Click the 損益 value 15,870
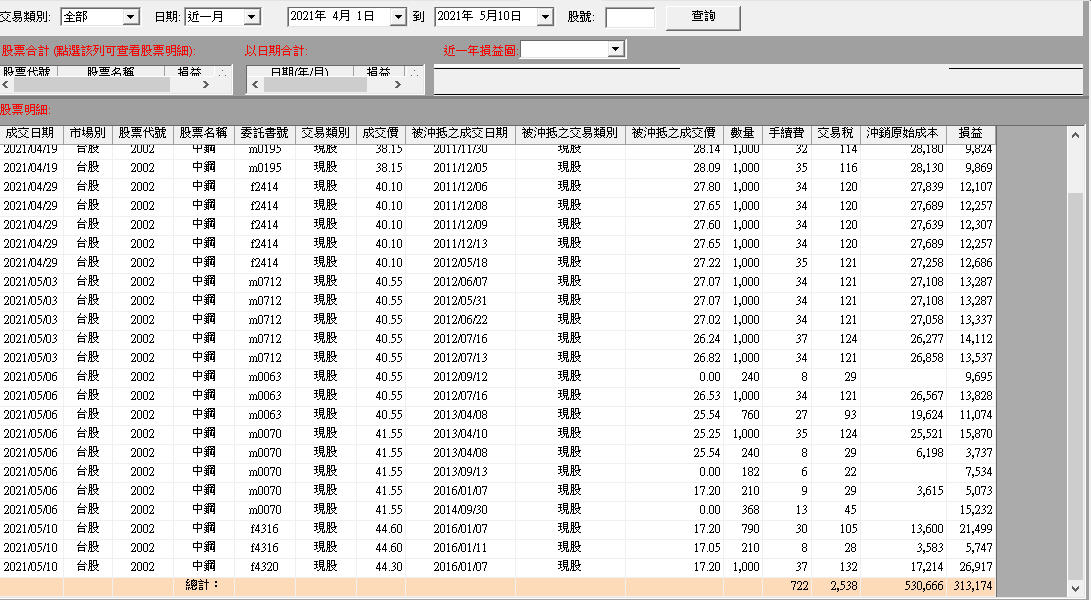This screenshot has height=600, width=1091. click(x=975, y=434)
